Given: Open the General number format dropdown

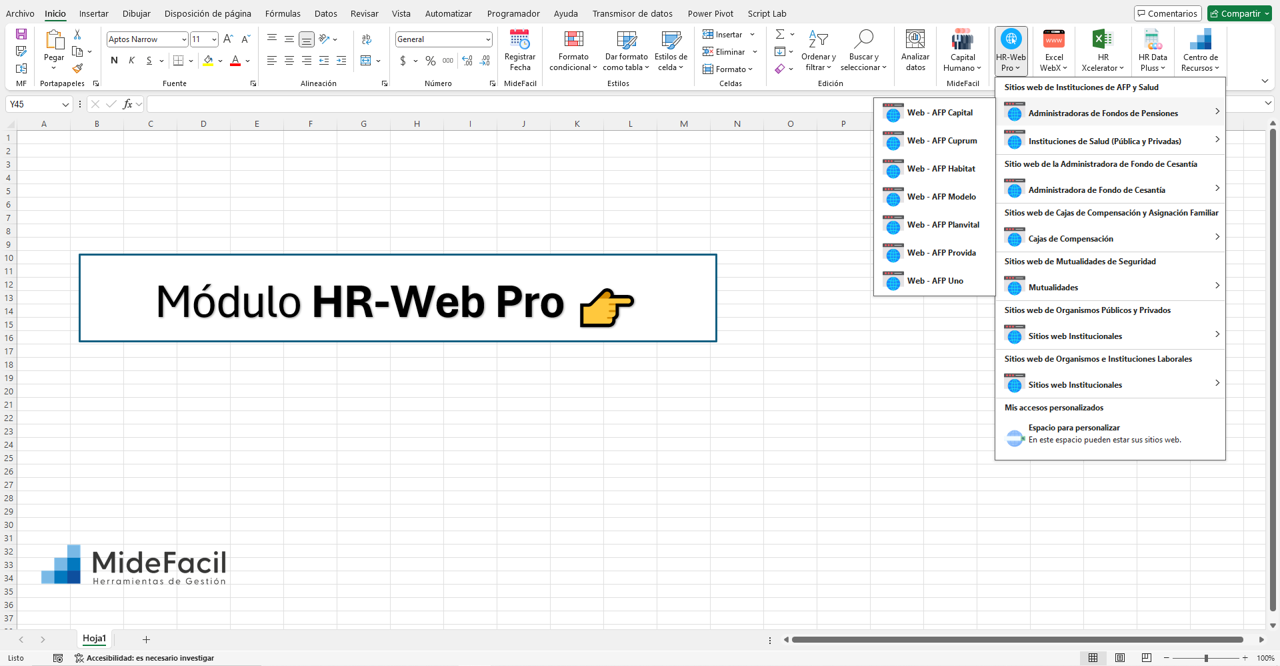Looking at the screenshot, I should click(488, 39).
